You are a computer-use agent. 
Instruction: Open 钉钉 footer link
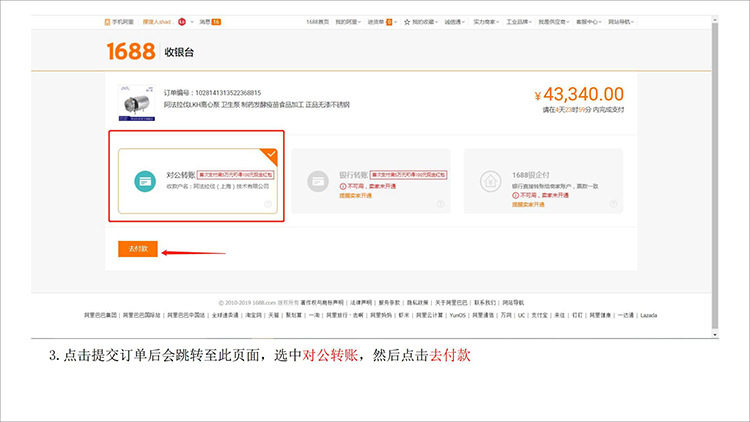point(577,315)
